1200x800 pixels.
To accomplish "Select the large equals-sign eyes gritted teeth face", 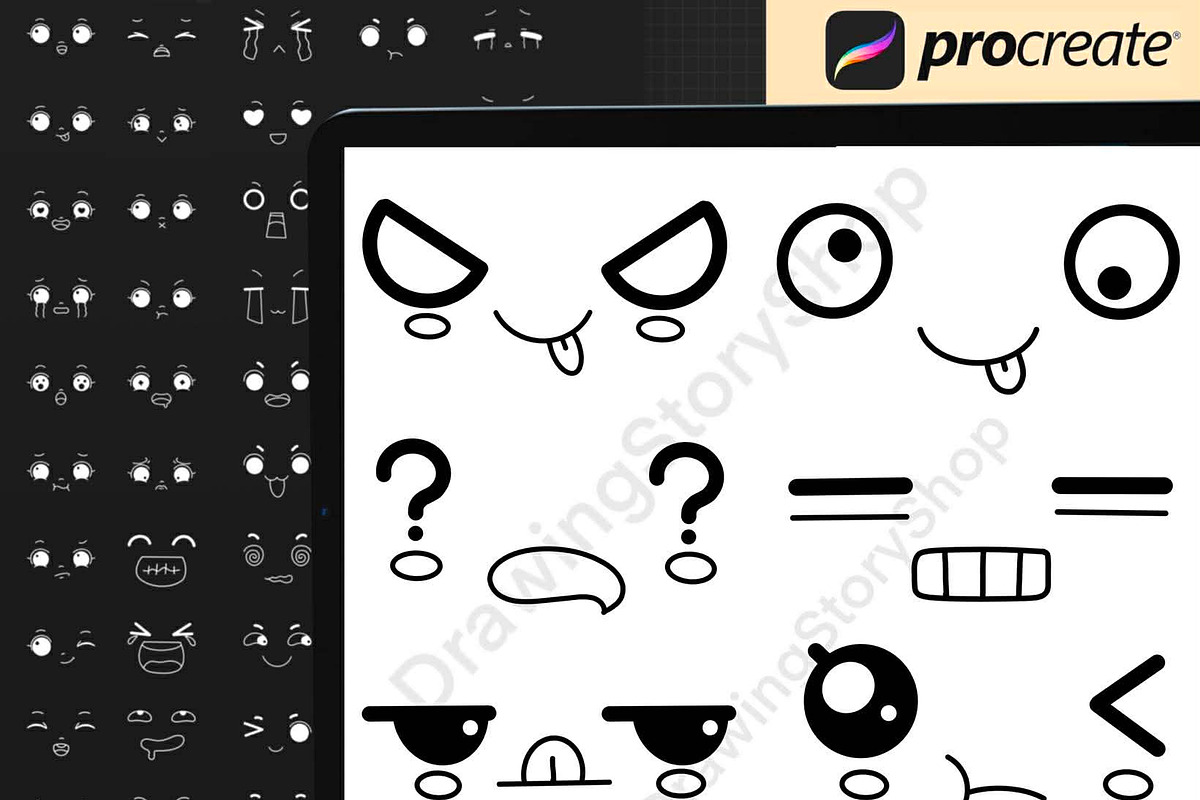I will [980, 538].
